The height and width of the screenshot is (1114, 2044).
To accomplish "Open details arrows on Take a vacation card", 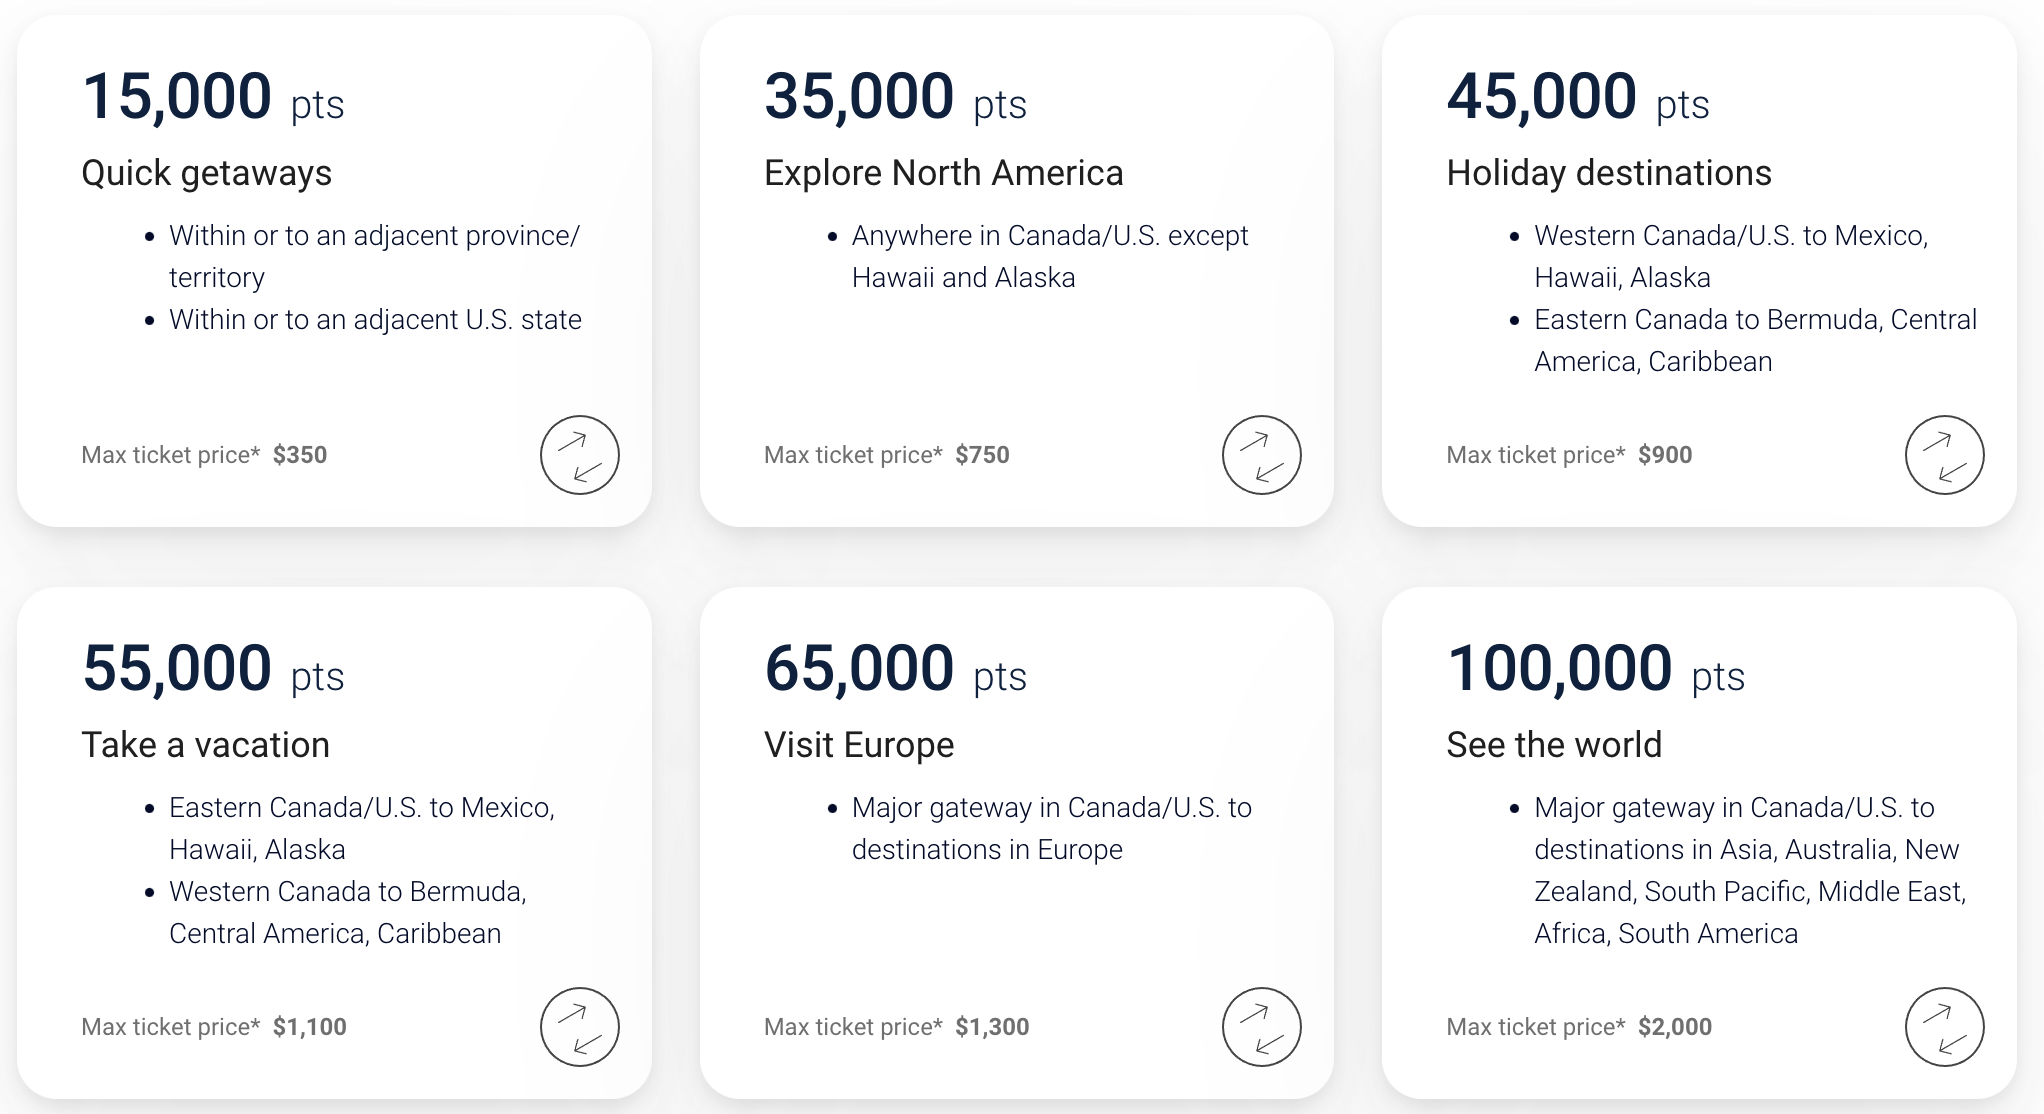I will 578,1026.
